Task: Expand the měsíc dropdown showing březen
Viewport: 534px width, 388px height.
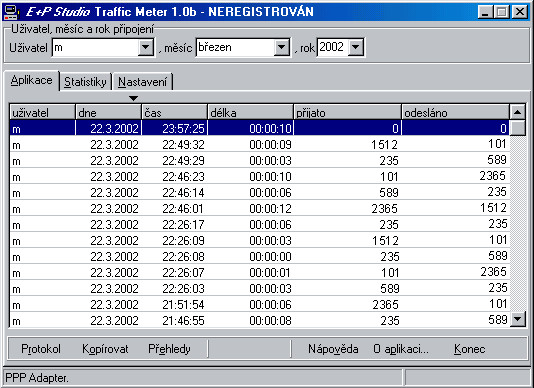Action: pos(282,47)
